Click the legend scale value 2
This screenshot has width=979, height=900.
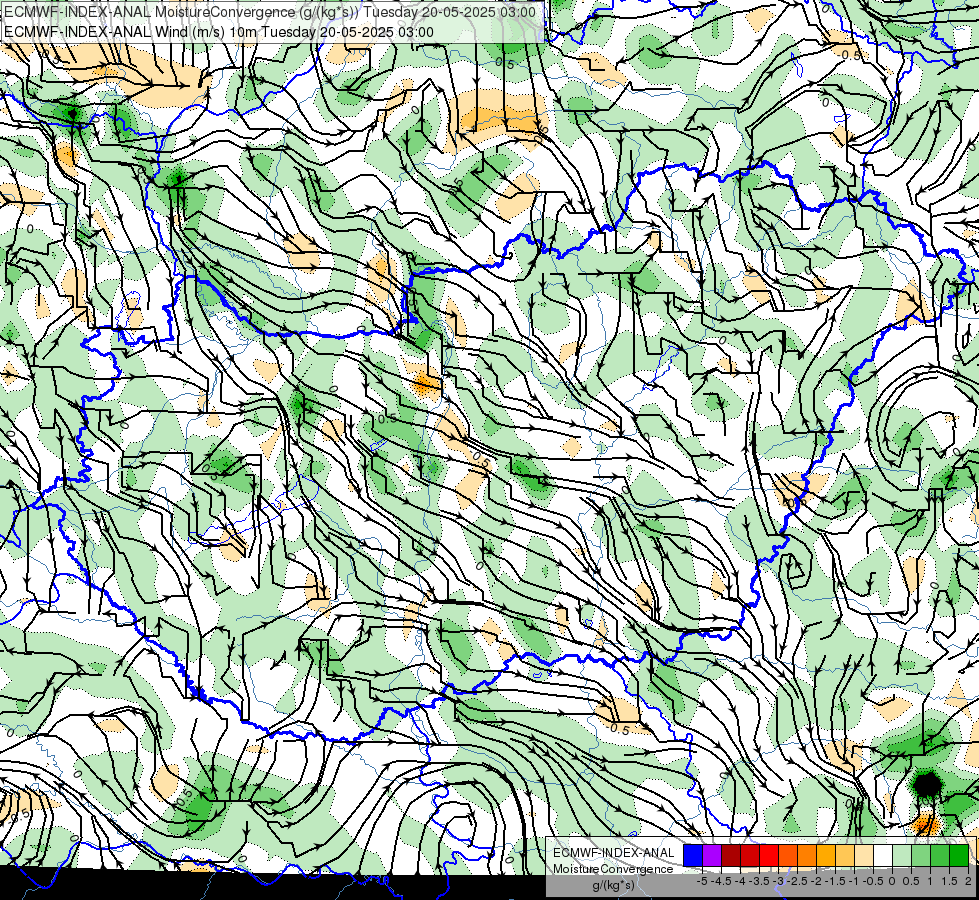coord(968,881)
